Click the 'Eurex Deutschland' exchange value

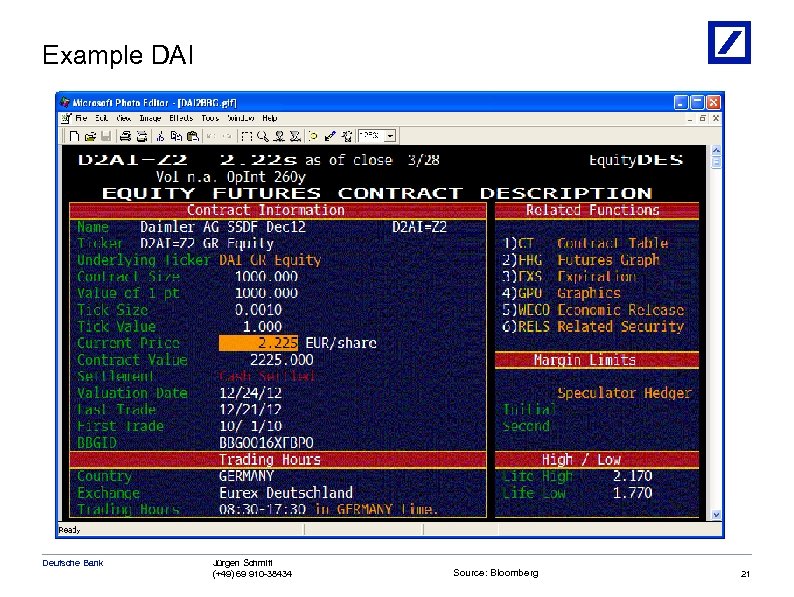point(286,493)
